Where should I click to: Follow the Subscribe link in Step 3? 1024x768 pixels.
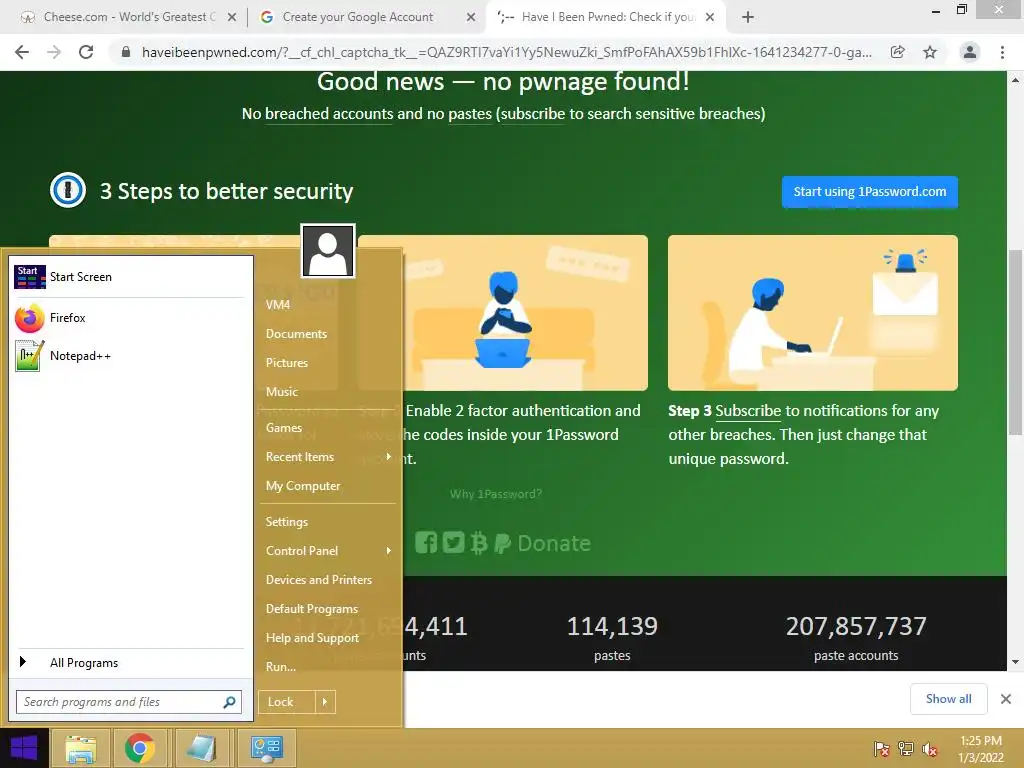click(748, 411)
